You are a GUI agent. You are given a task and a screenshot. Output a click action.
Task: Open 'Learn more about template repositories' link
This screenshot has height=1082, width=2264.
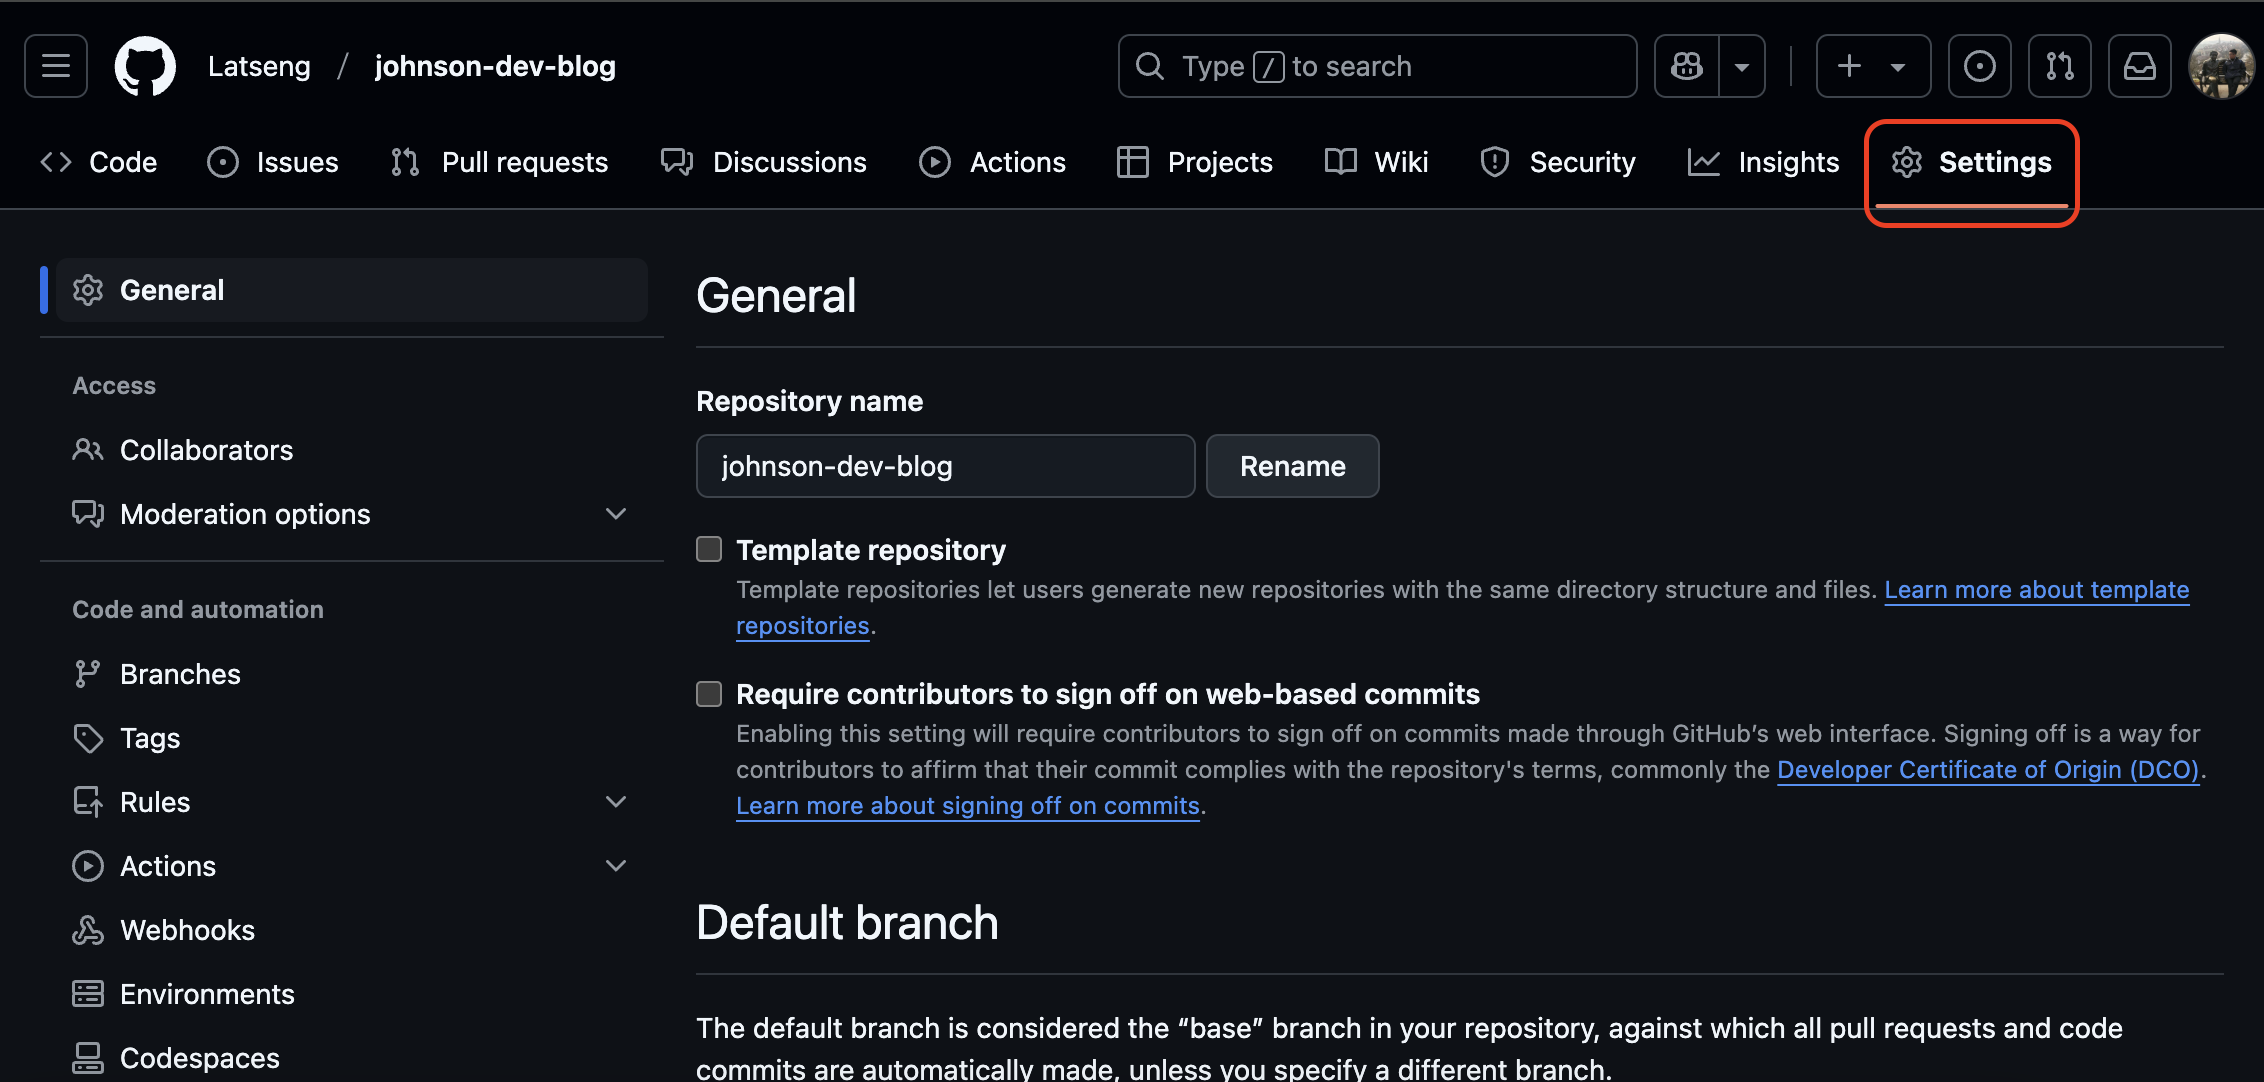point(2037,590)
